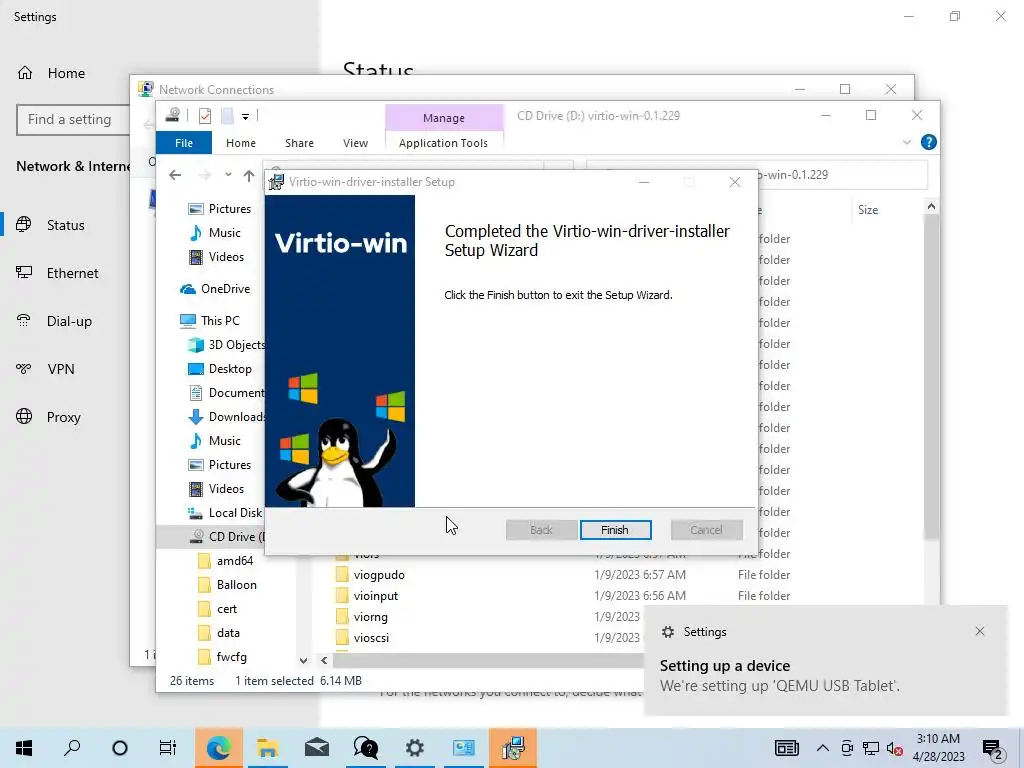Open the View ribbon tab
The width and height of the screenshot is (1024, 768).
coord(355,142)
